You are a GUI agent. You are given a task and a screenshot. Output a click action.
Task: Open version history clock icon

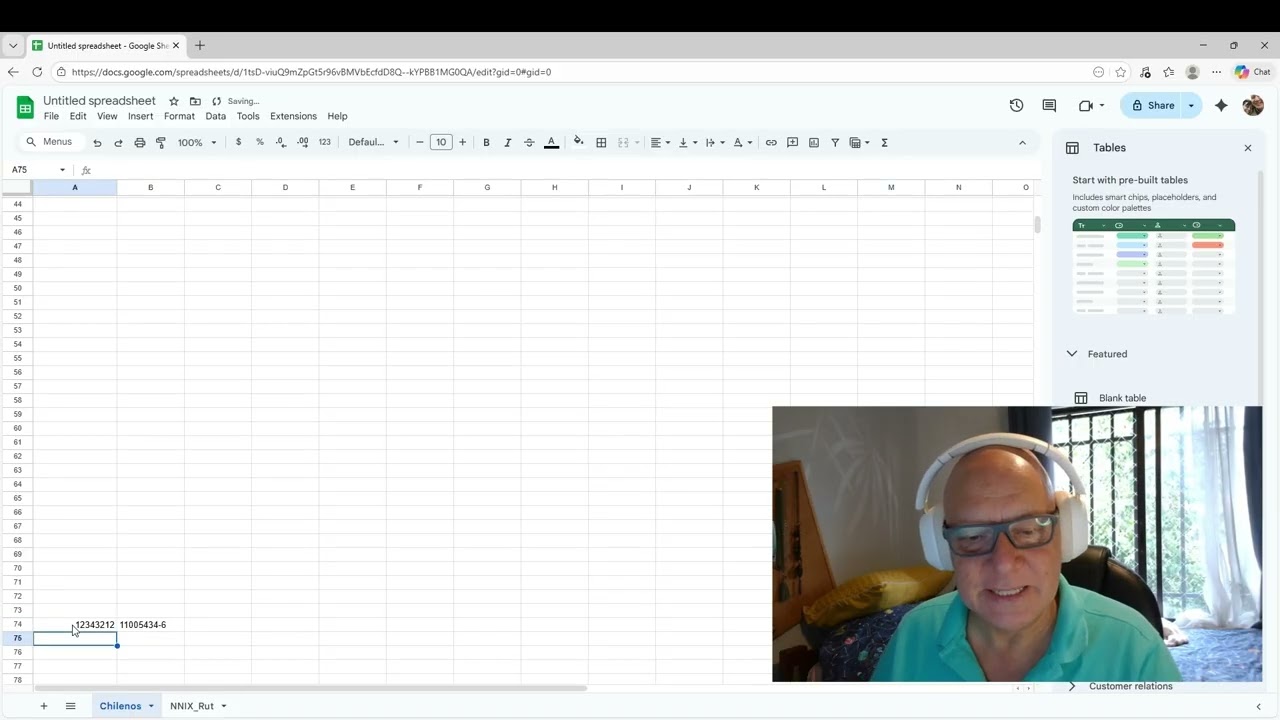1016,105
